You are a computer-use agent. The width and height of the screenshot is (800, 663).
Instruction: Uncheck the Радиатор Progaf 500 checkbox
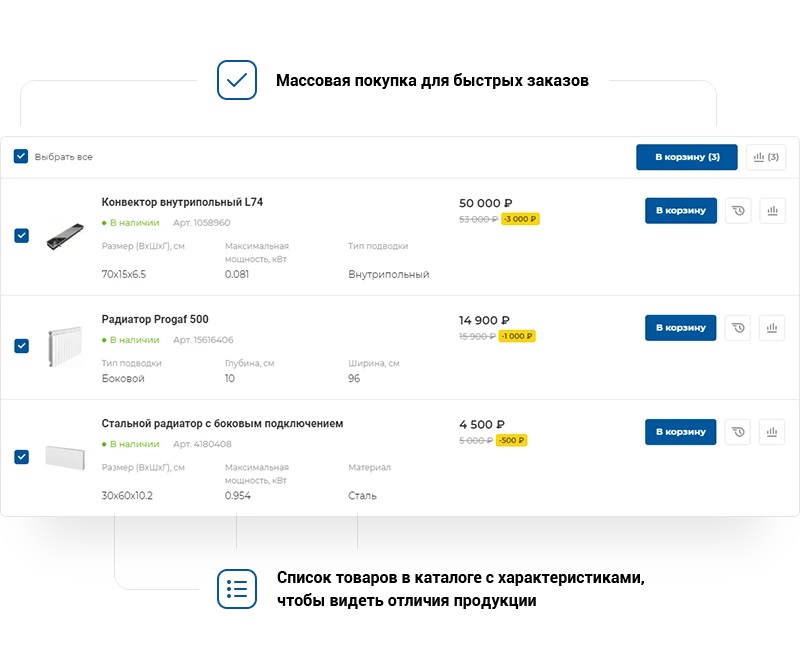click(21, 346)
